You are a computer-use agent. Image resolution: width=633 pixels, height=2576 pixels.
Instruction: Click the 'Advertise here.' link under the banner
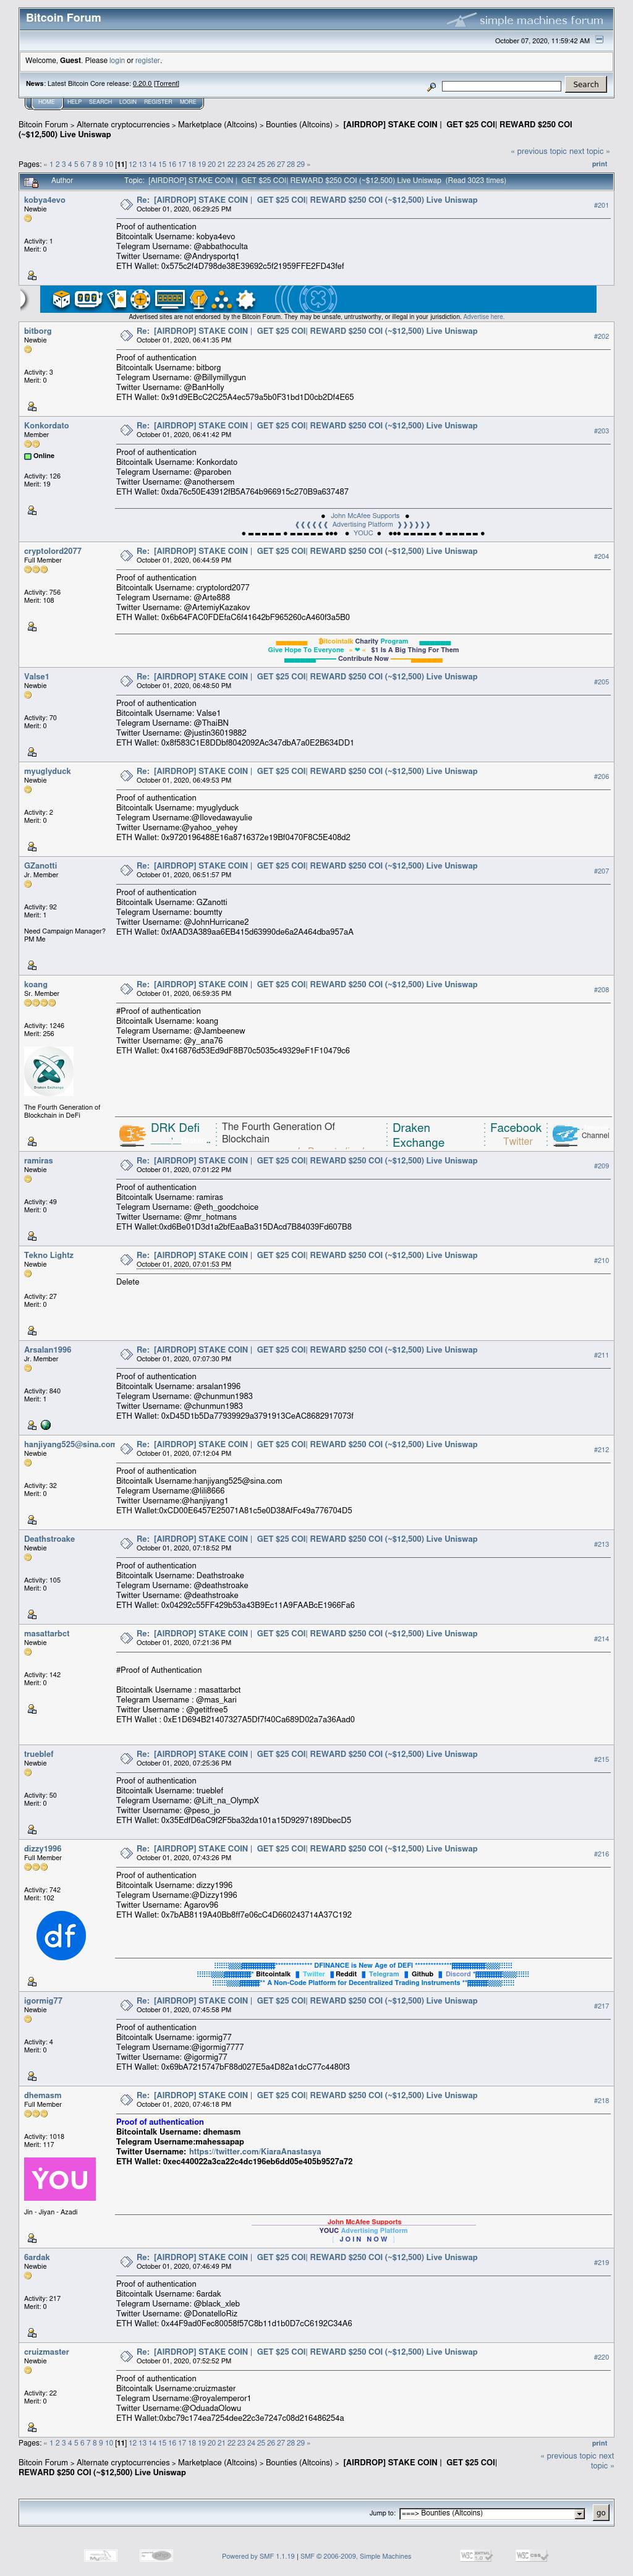point(483,317)
